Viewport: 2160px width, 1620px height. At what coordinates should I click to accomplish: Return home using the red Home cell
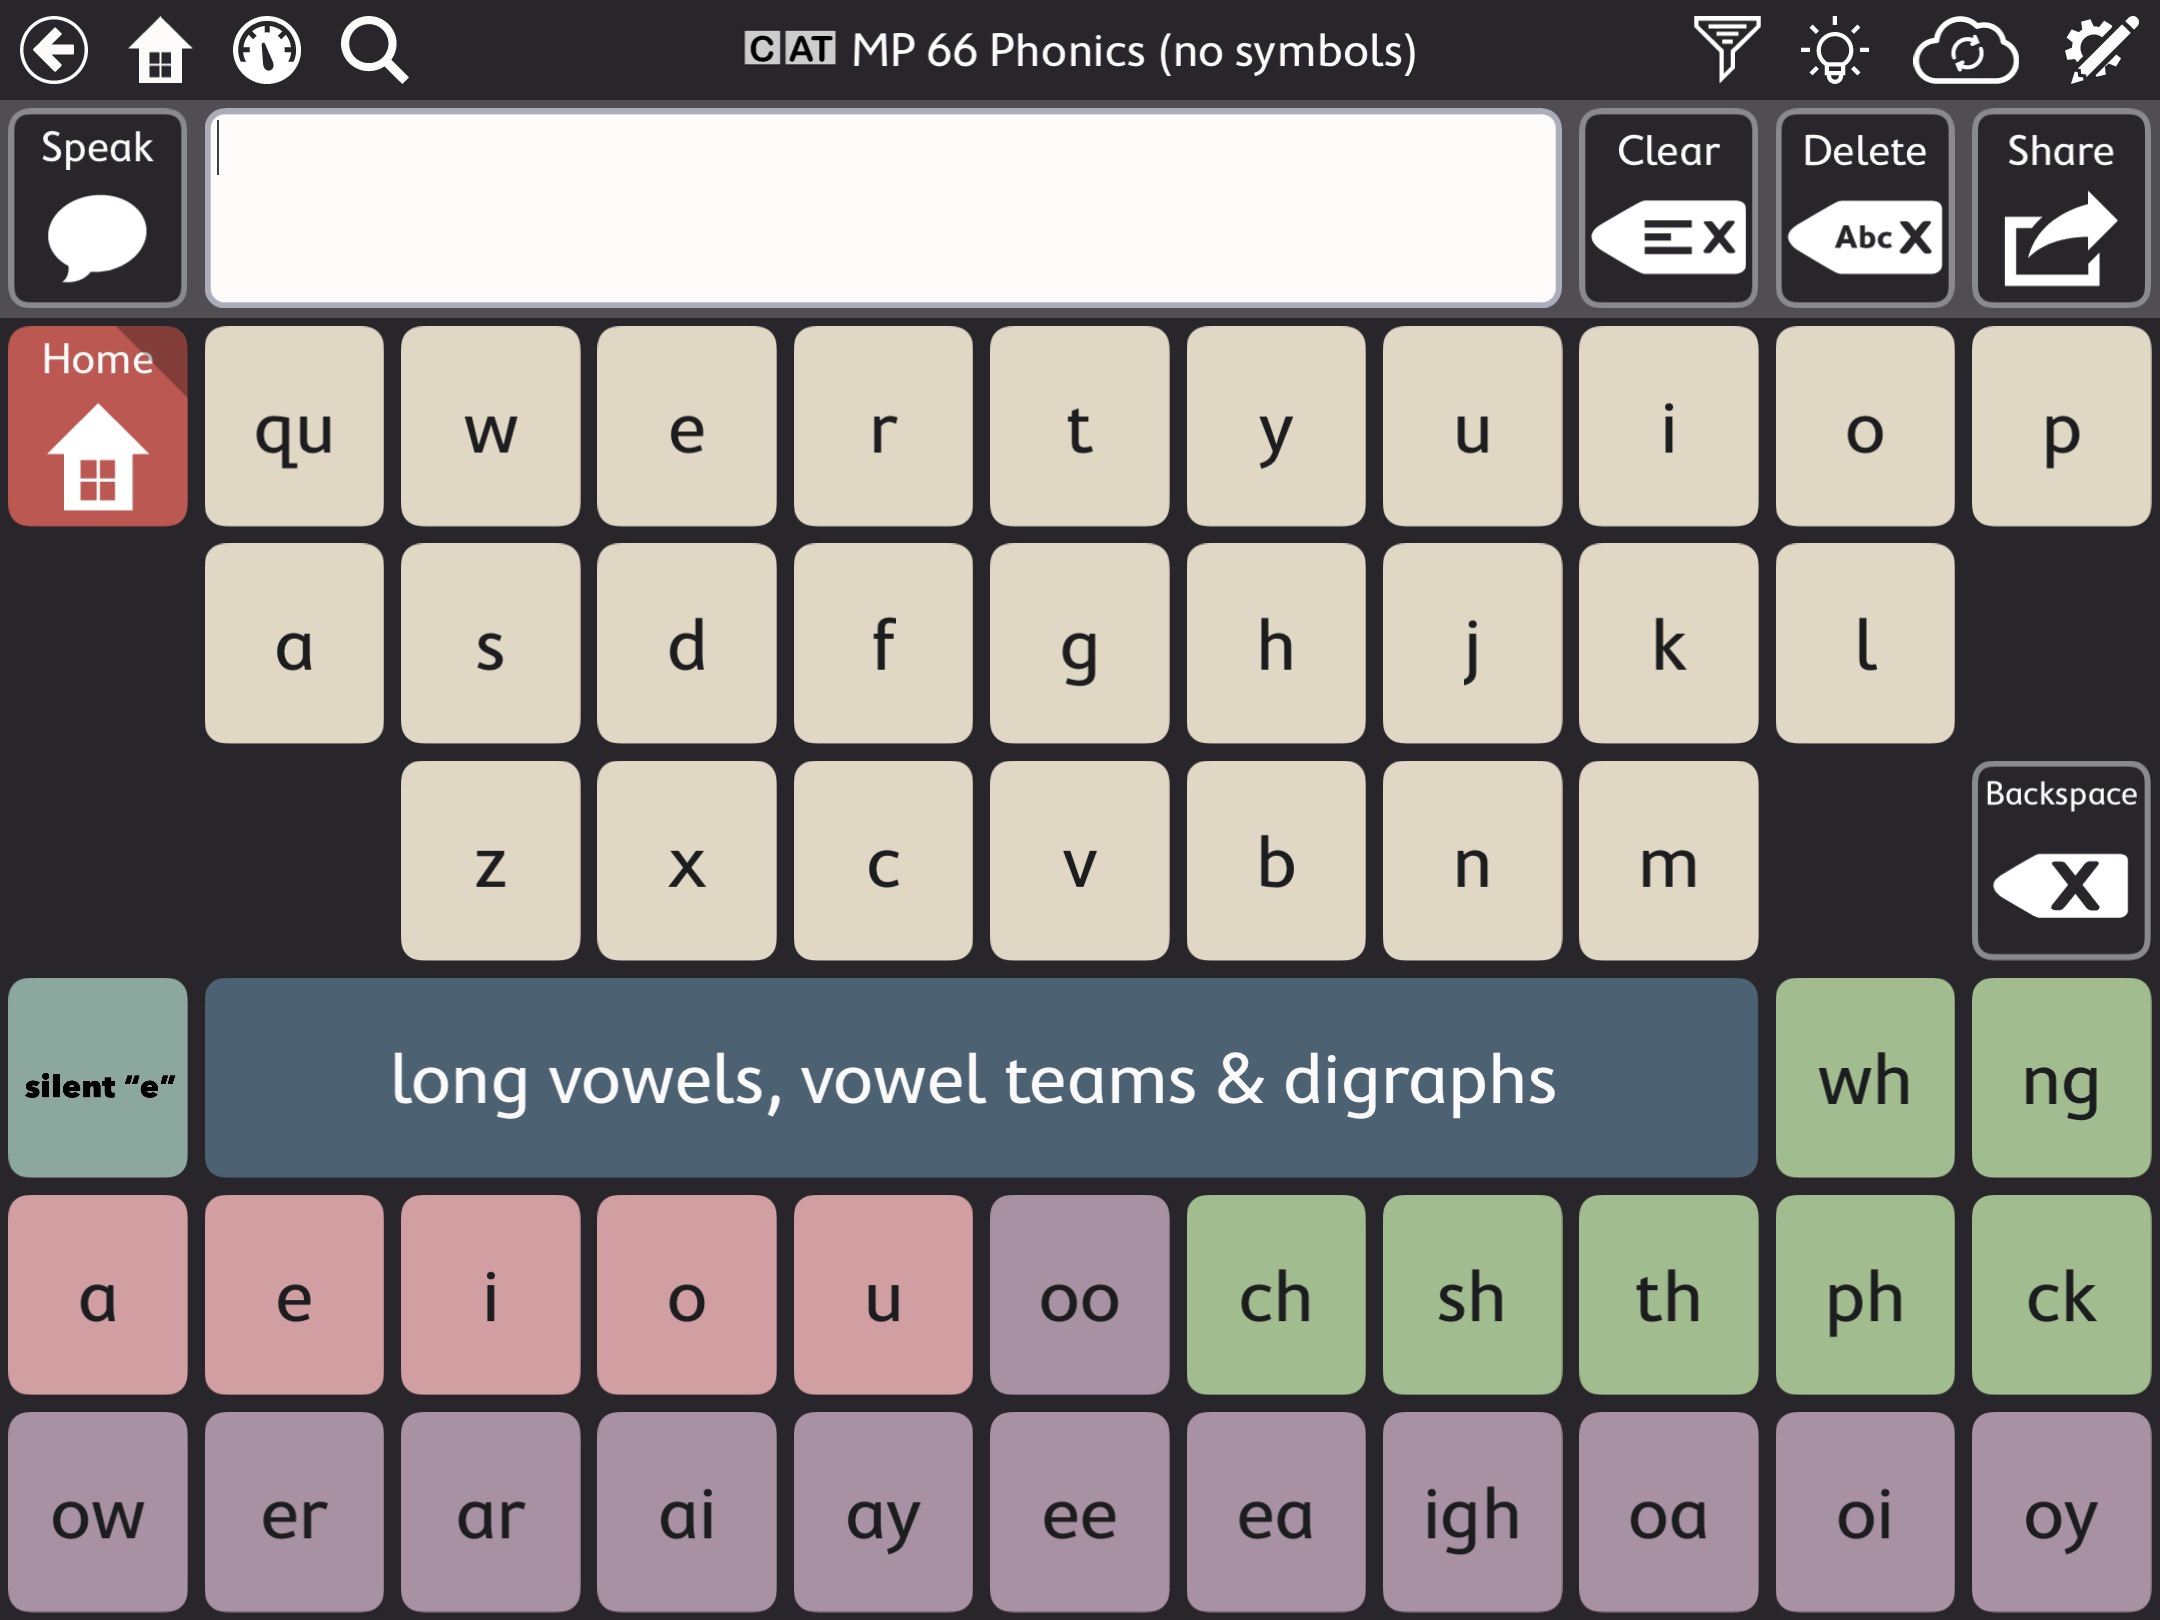tap(96, 427)
